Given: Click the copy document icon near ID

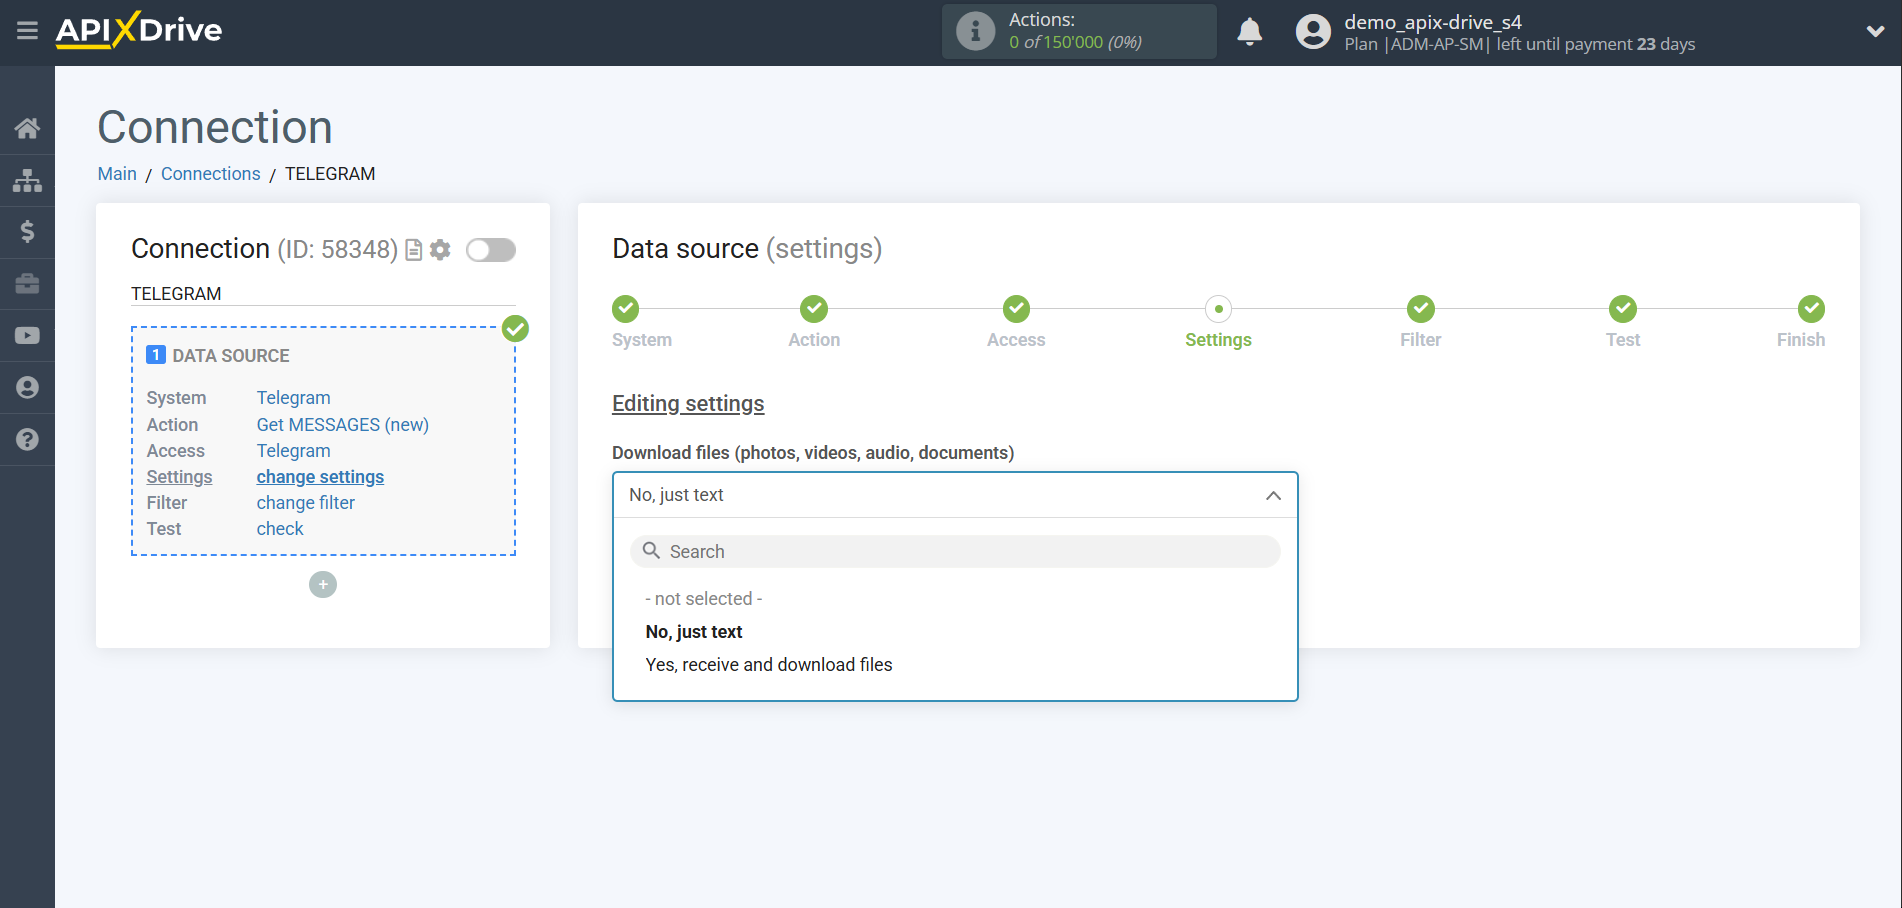Looking at the screenshot, I should coord(413,250).
